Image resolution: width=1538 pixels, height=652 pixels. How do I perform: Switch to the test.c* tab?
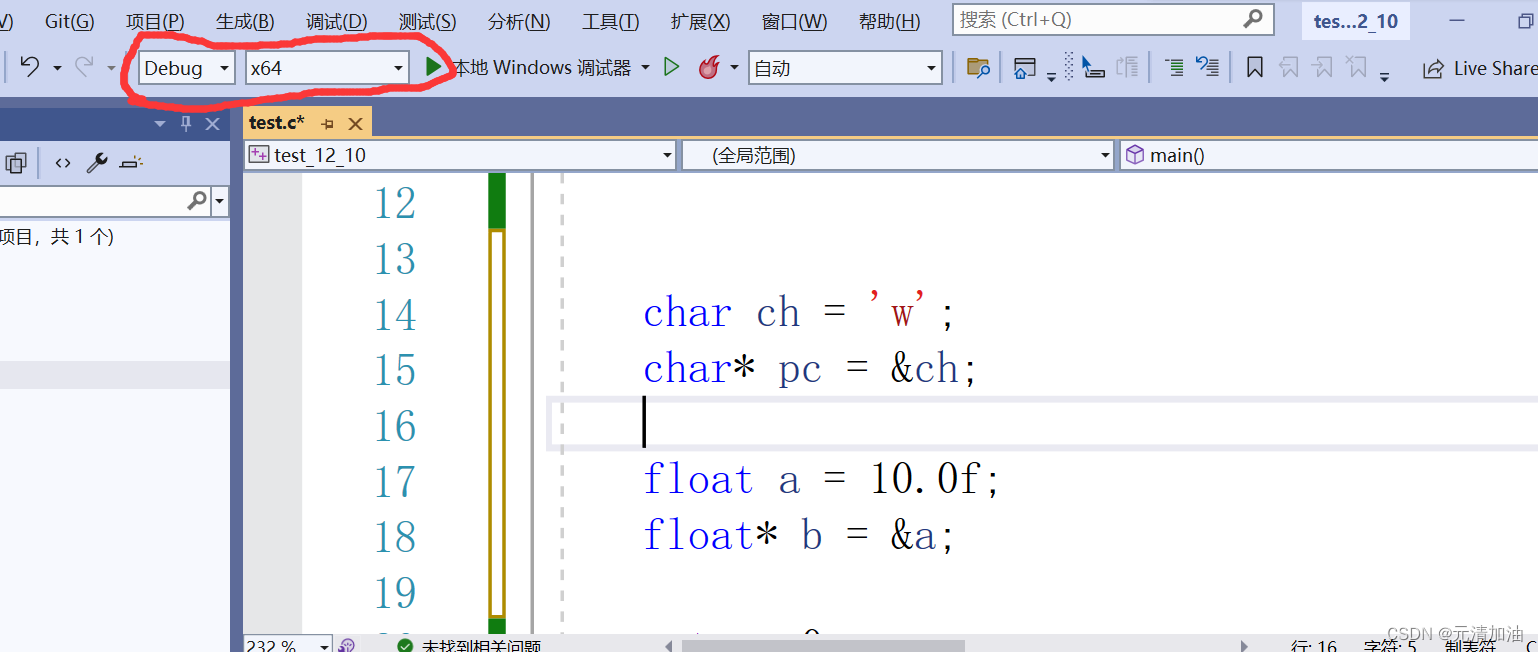[x=276, y=121]
